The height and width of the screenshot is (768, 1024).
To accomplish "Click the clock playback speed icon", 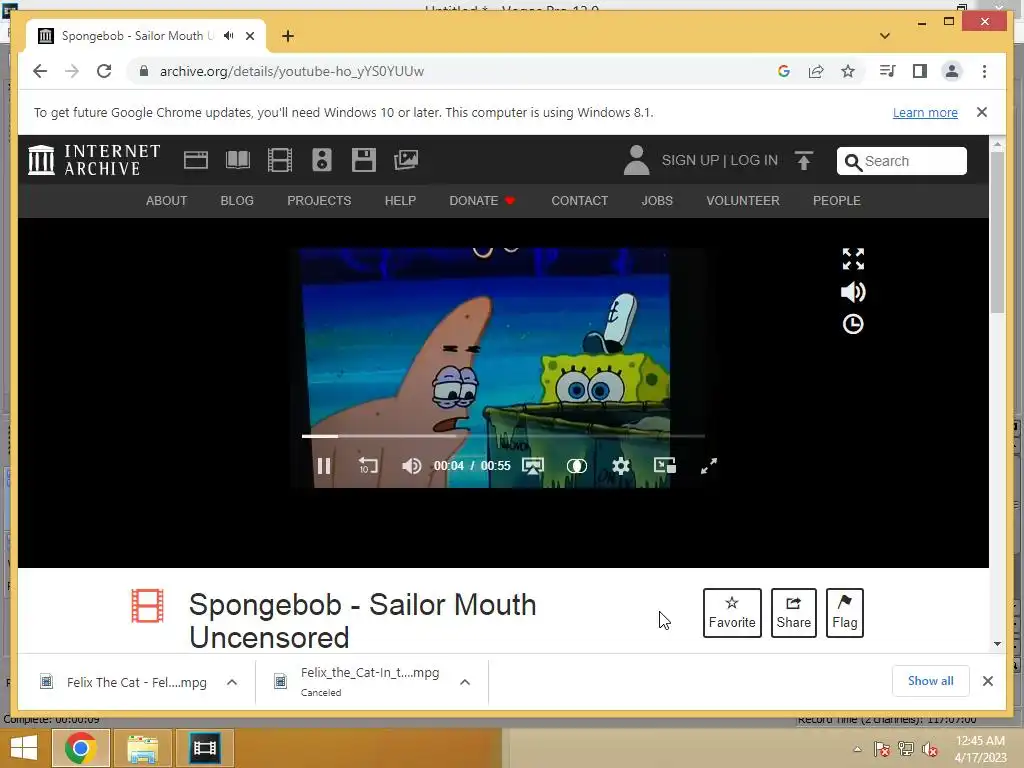I will point(853,324).
